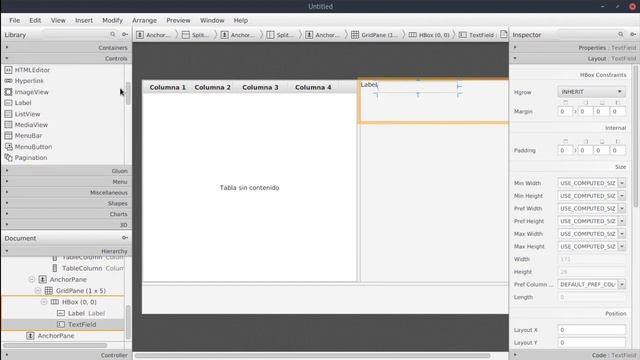Screen dimensions: 640x360
Task: Select the Pagination control icon
Action: 8,158
